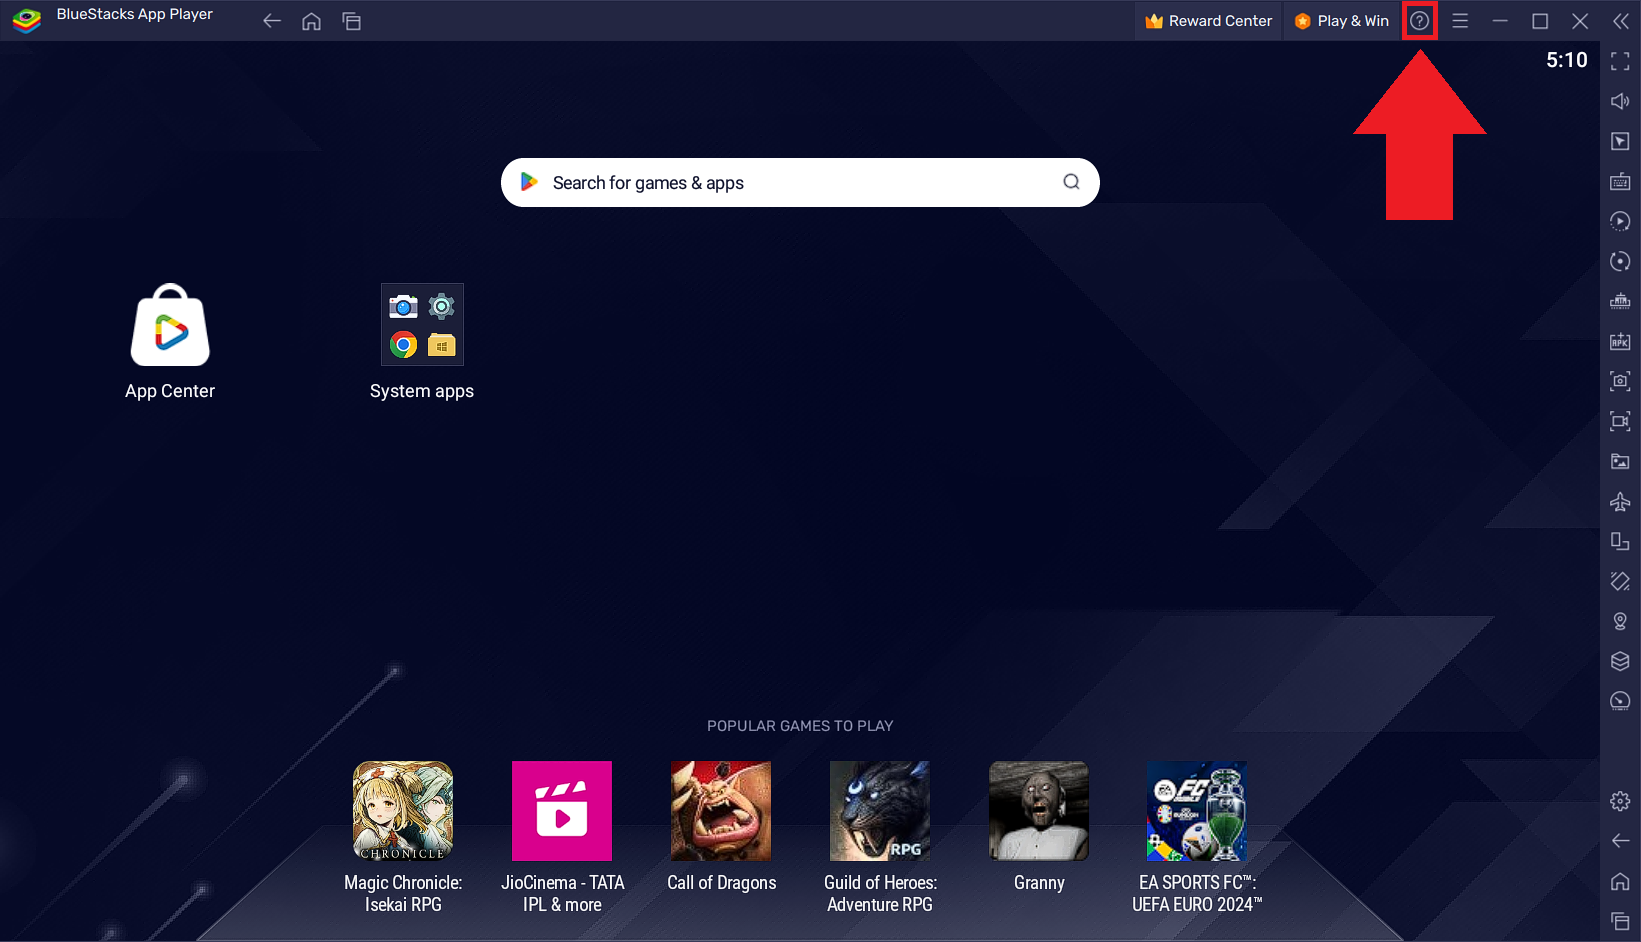1641x942 pixels.
Task: Open the GPS location tool
Action: tap(1620, 621)
